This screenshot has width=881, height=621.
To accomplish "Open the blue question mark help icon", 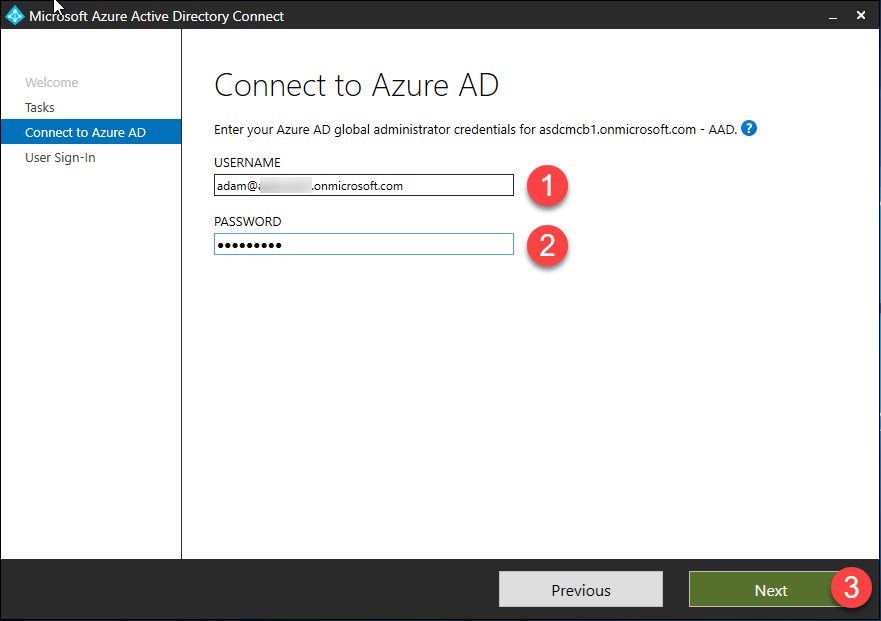I will point(748,129).
